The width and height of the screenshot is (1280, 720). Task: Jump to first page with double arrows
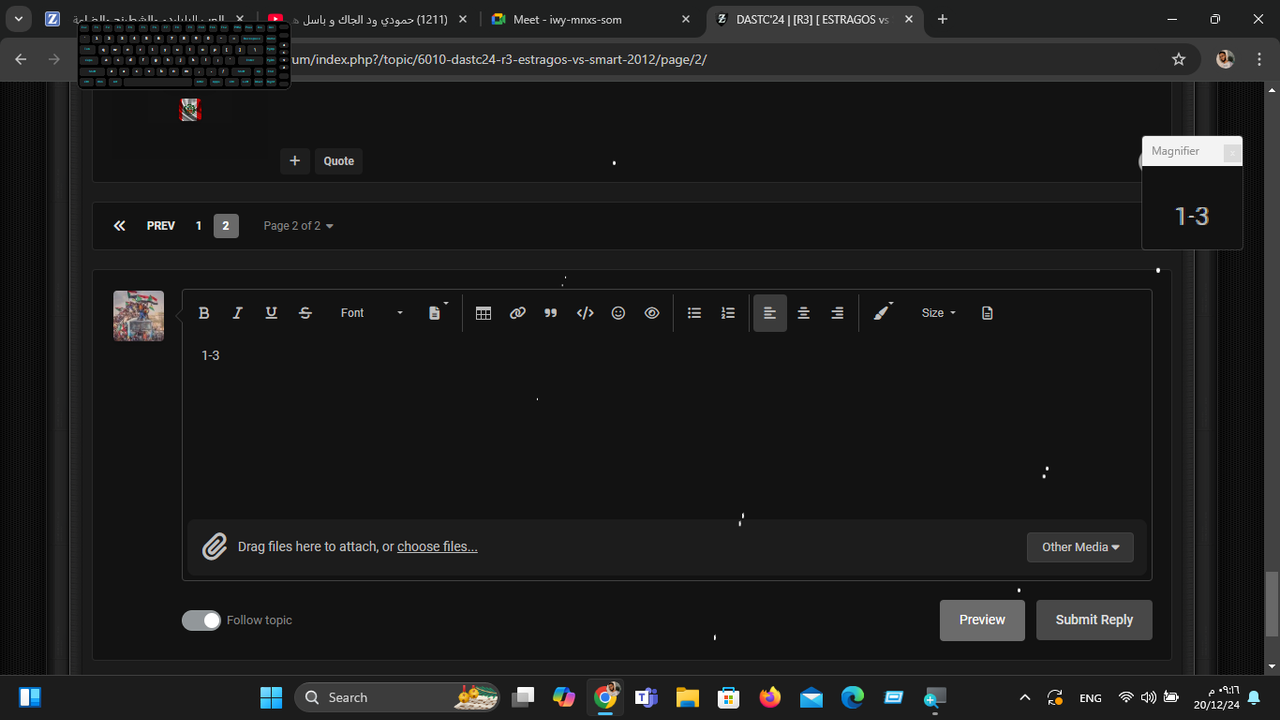[x=120, y=226]
